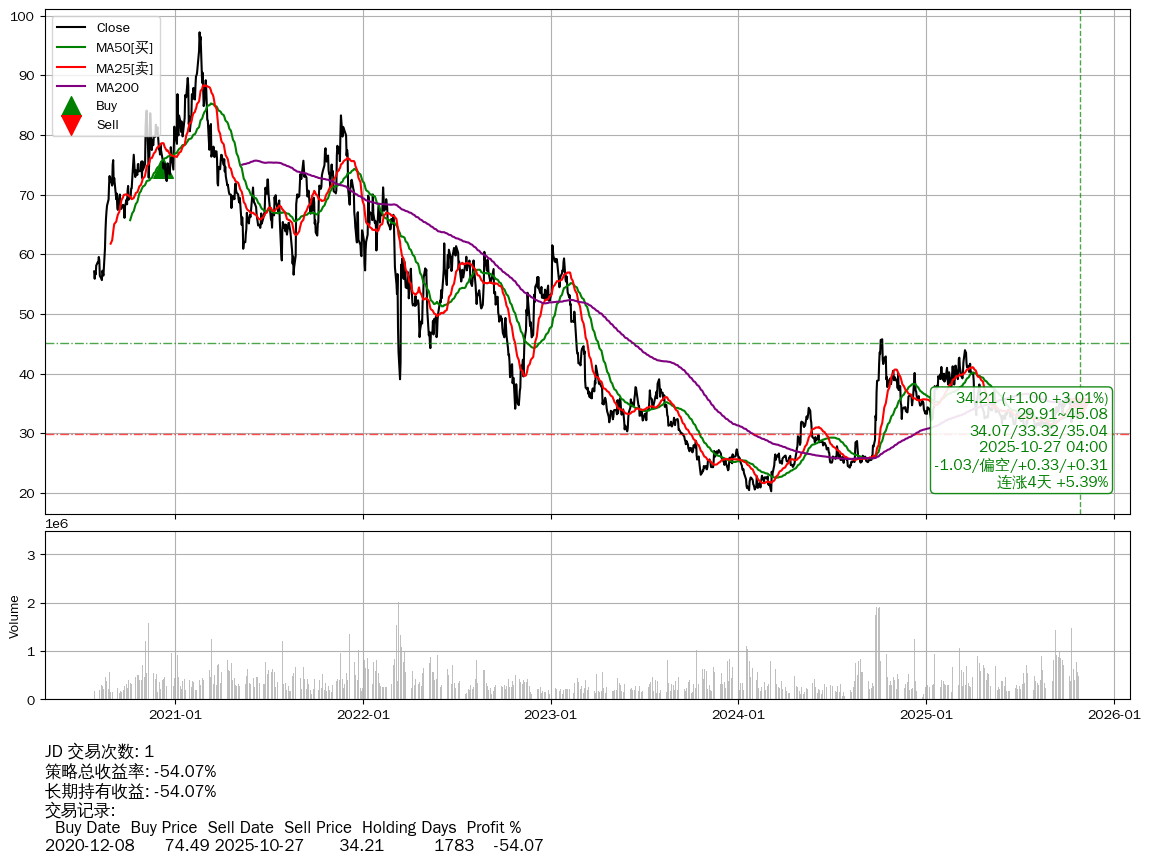Screen dimensions: 1151x863
Task: Click the 2023-01 x-axis date label
Action: (x=551, y=715)
